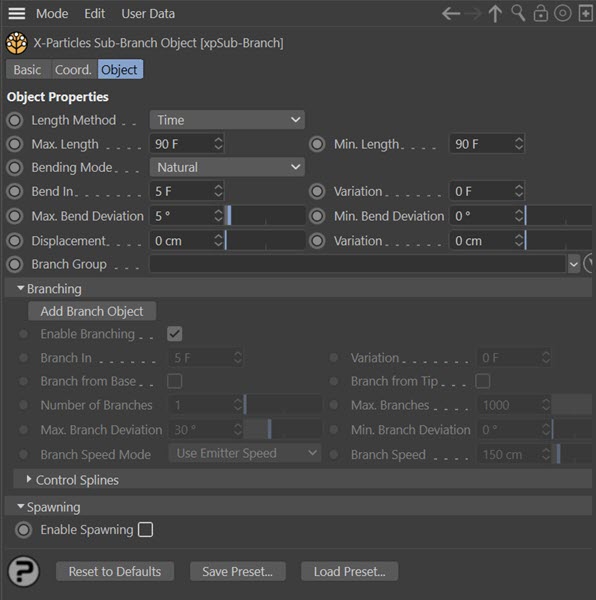Screen dimensions: 596x600
Task: Go back with the left arrow icon
Action: click(x=451, y=14)
